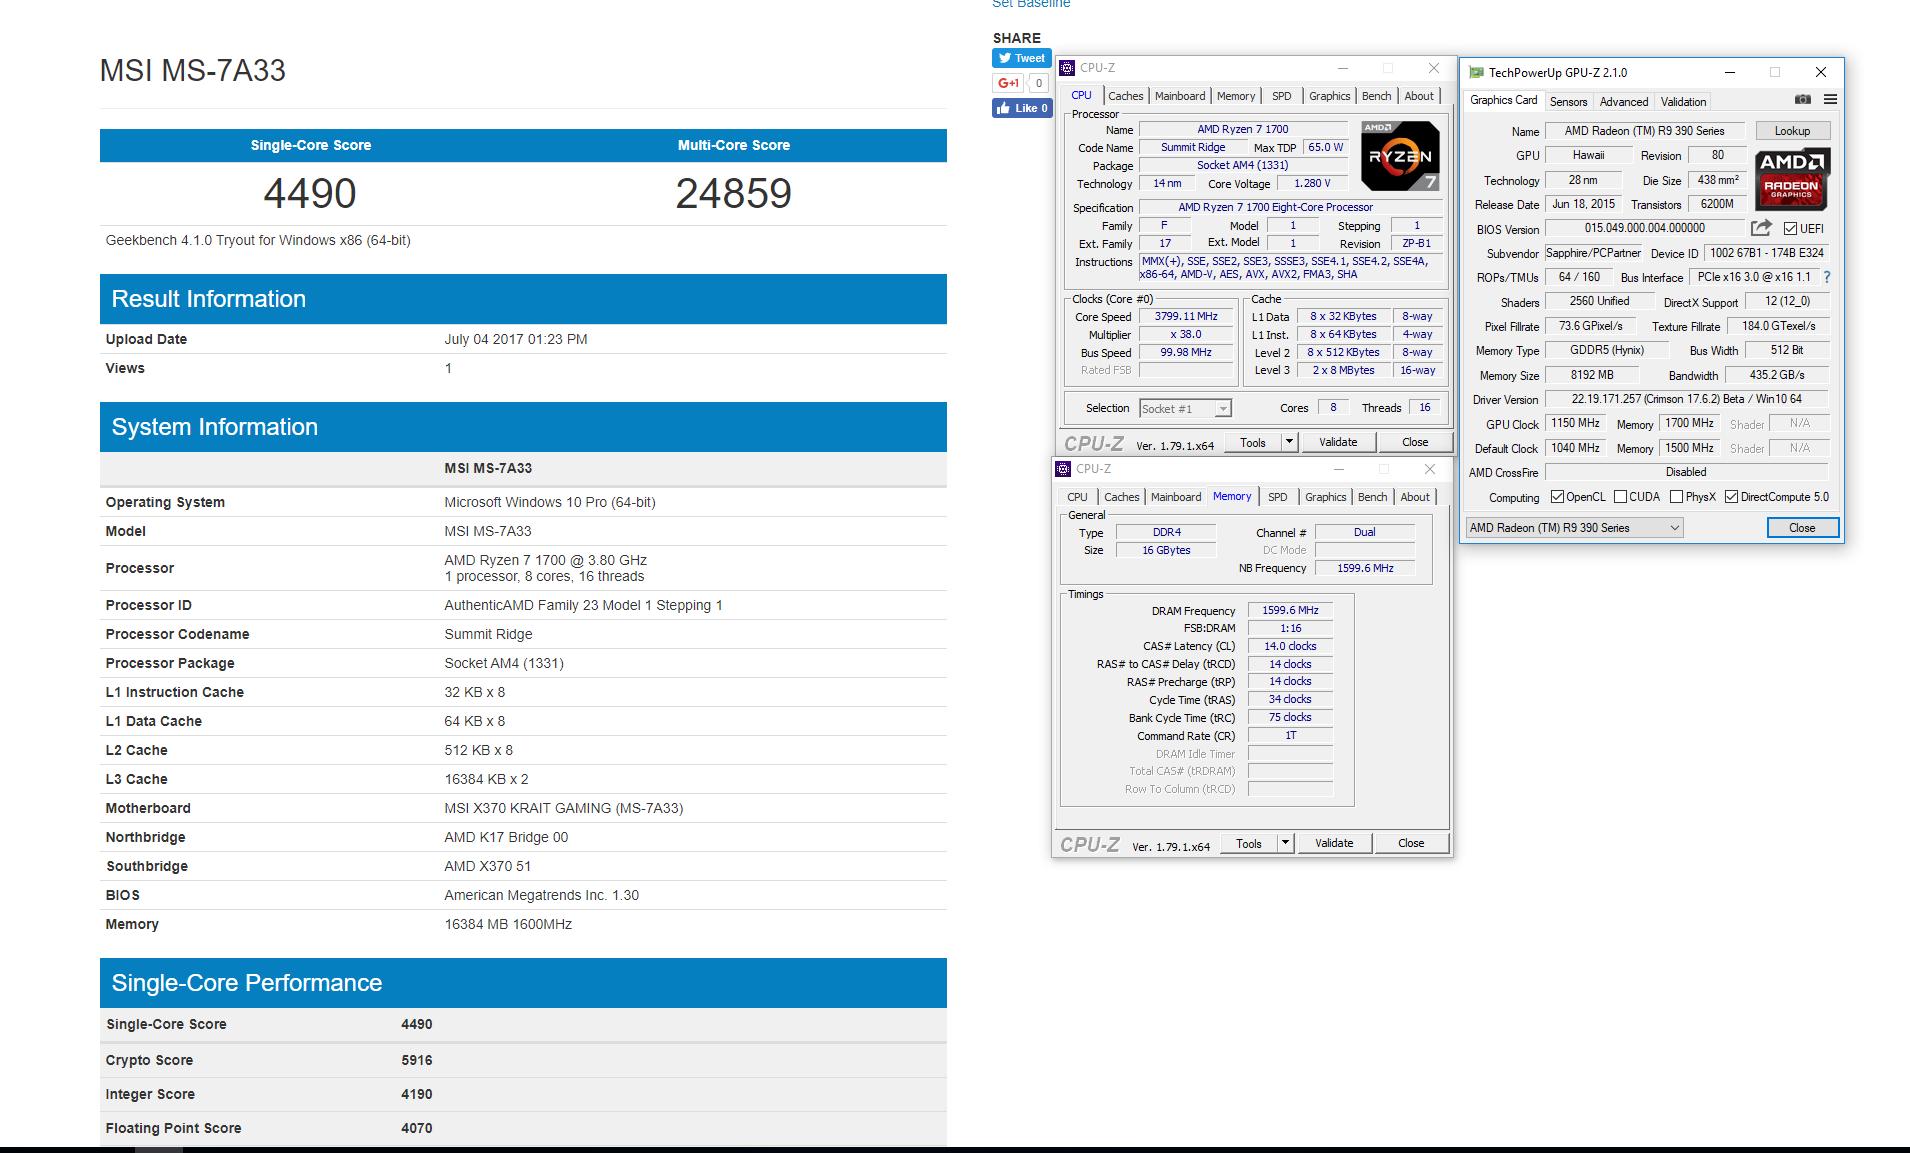The height and width of the screenshot is (1153, 1910).
Task: Click the Bus Interface question mark icon
Action: point(1827,277)
